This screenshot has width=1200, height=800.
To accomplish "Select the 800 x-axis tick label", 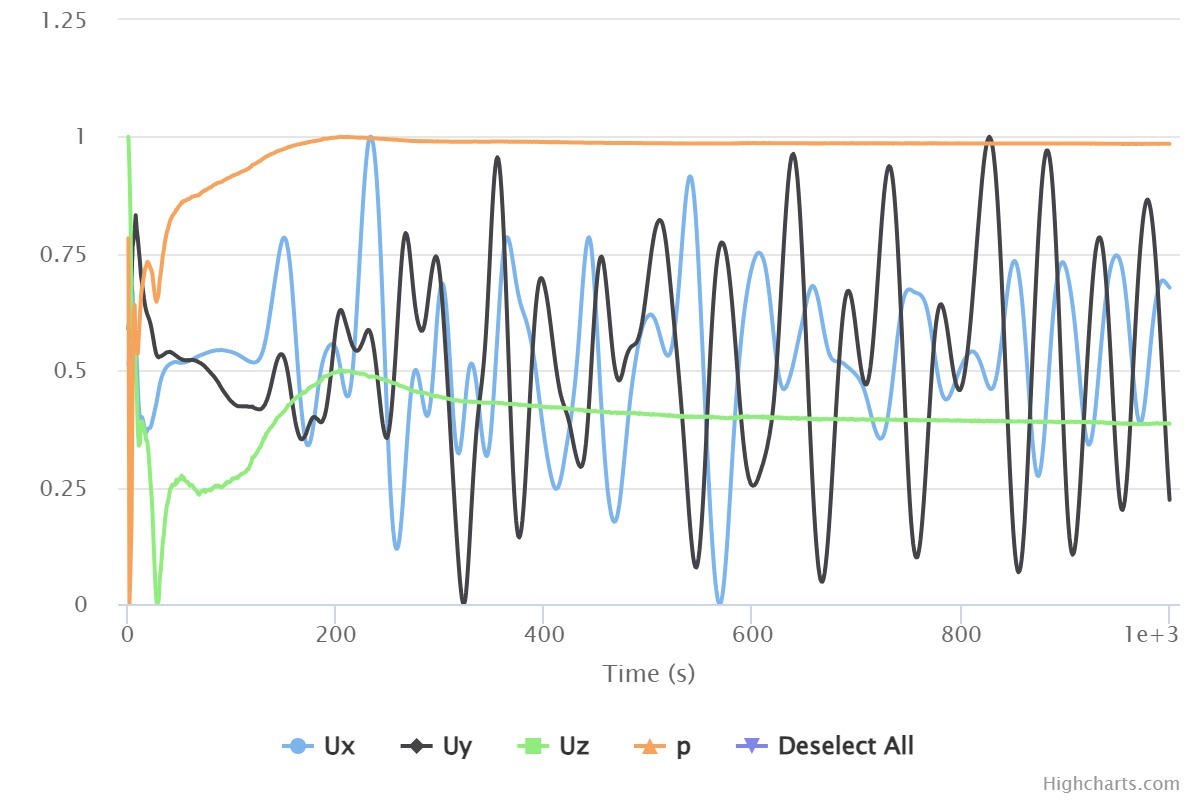I will click(x=960, y=634).
